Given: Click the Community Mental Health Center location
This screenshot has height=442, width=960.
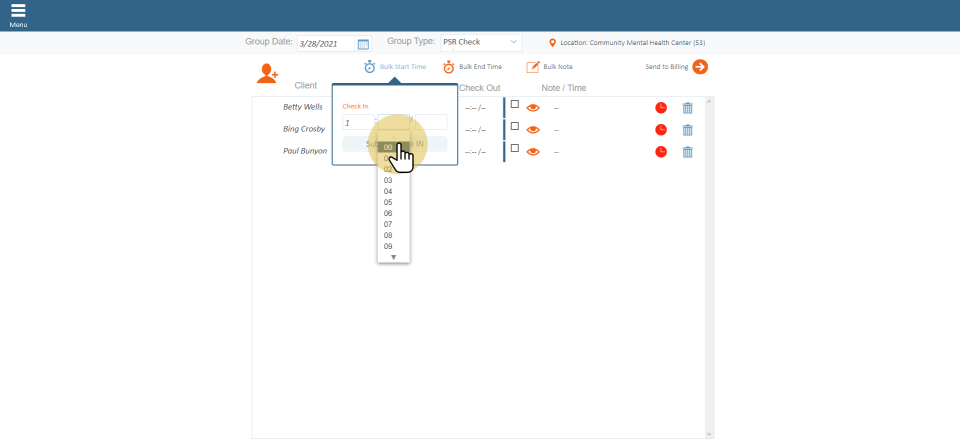Looking at the screenshot, I should point(632,43).
